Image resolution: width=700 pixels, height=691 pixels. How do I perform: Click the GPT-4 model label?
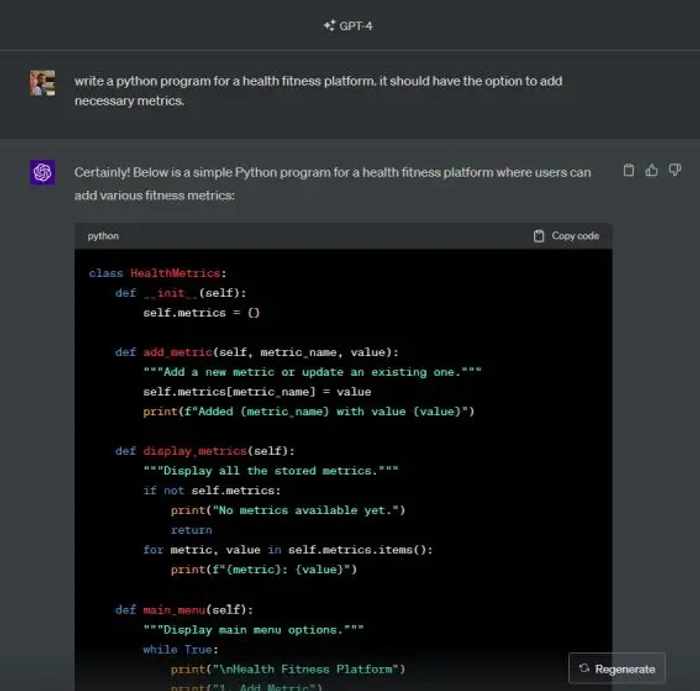pyautogui.click(x=355, y=26)
